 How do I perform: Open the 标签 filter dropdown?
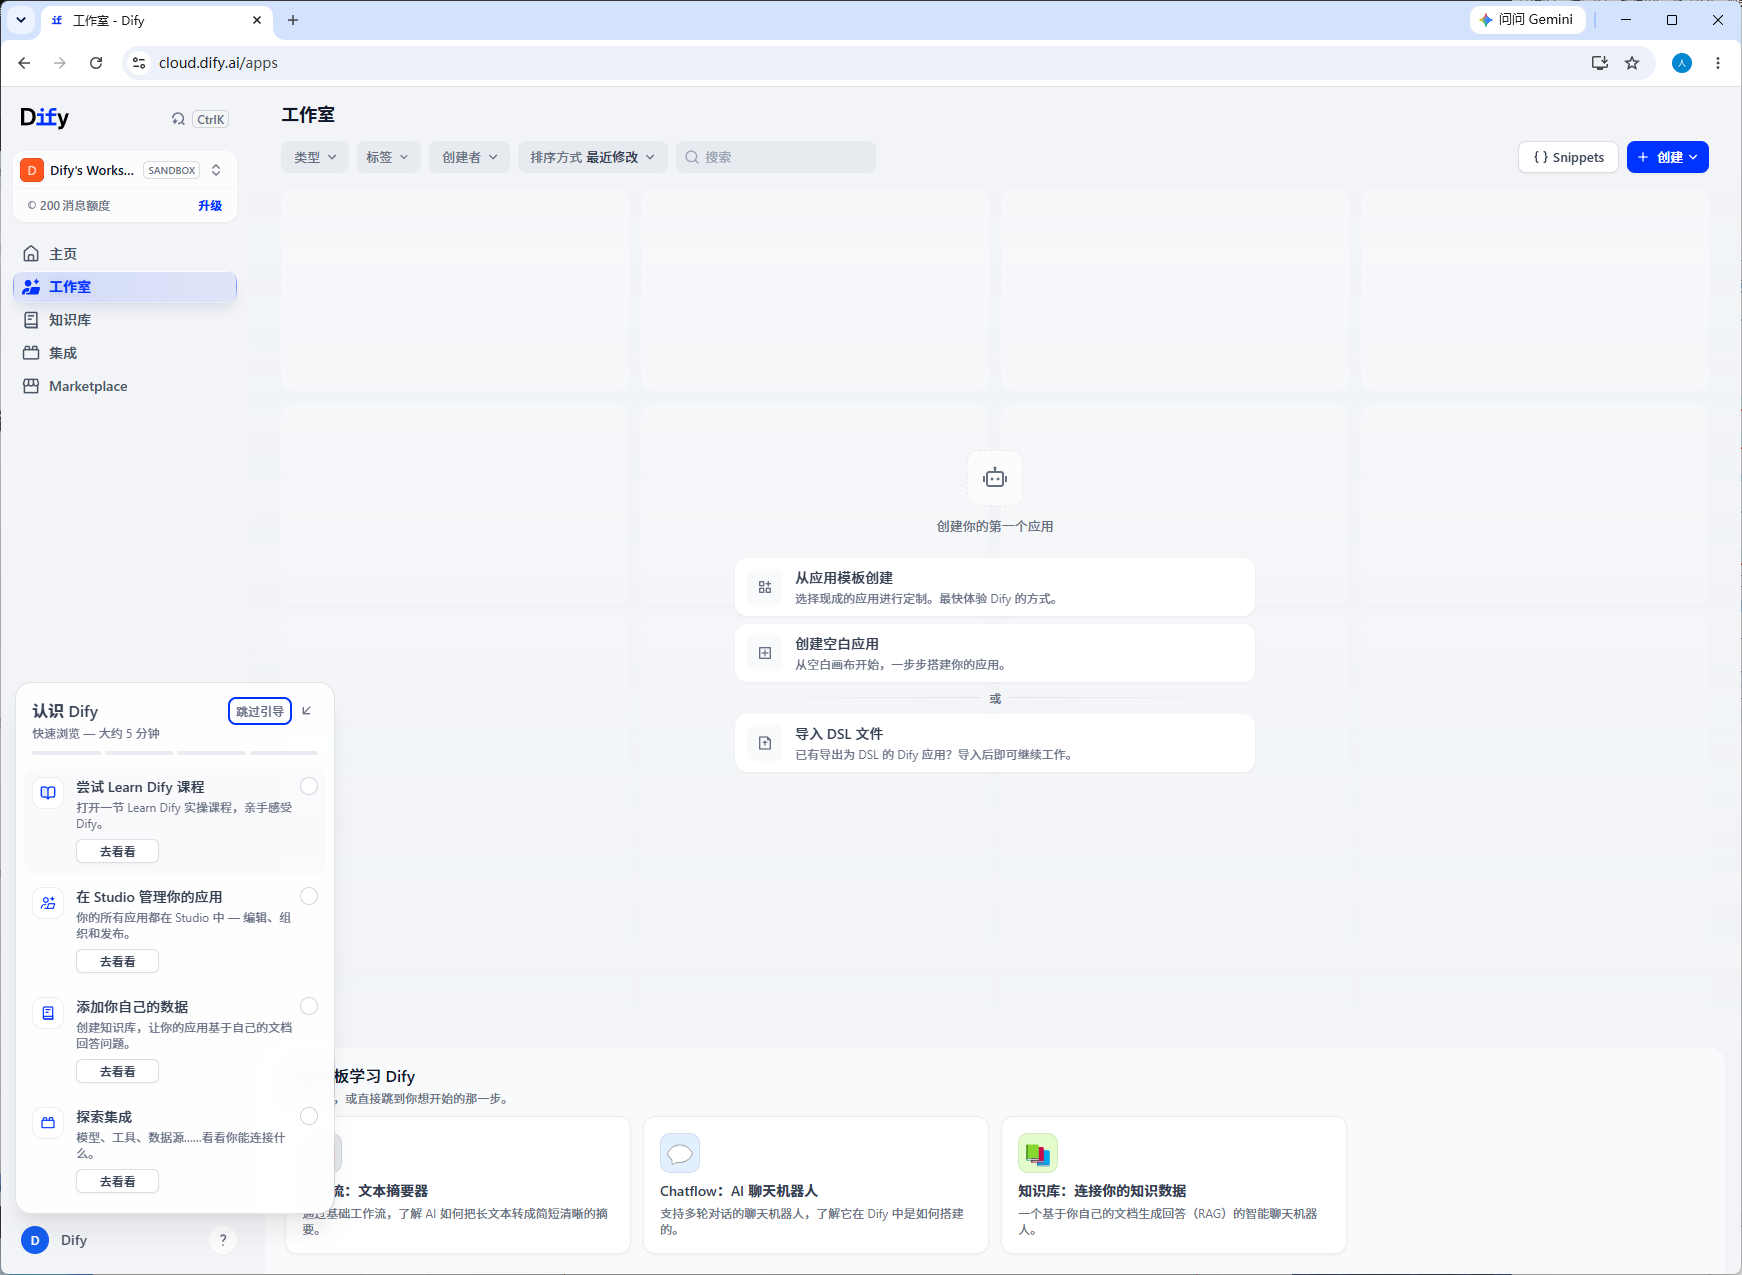[388, 157]
